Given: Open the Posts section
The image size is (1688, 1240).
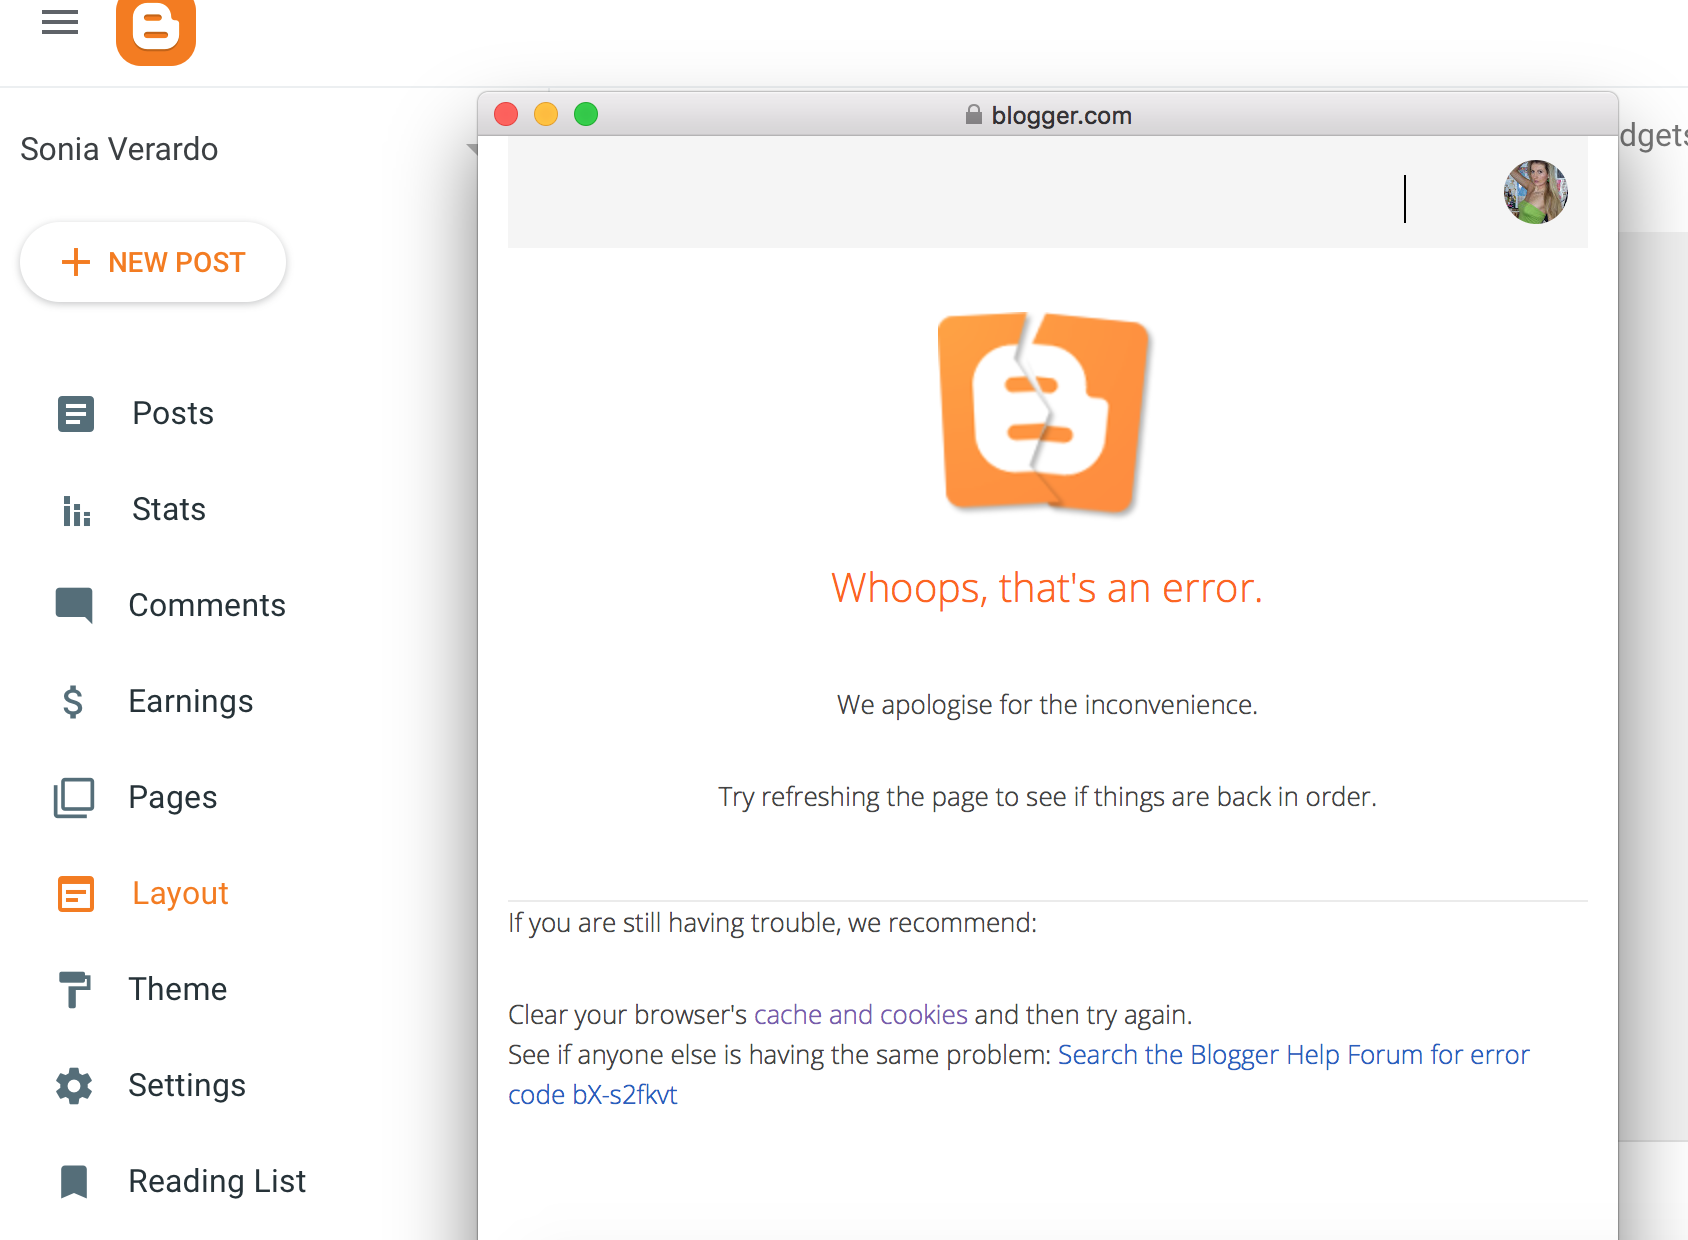Looking at the screenshot, I should [173, 414].
